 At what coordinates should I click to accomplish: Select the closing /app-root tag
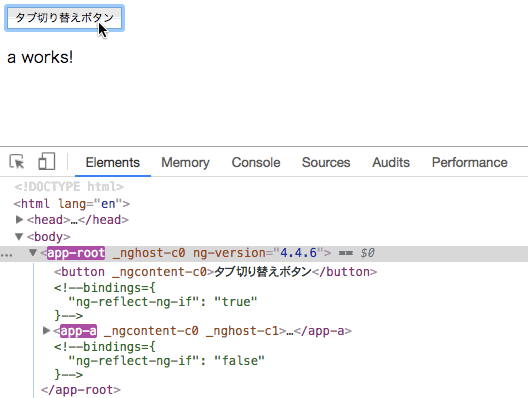click(x=80, y=390)
